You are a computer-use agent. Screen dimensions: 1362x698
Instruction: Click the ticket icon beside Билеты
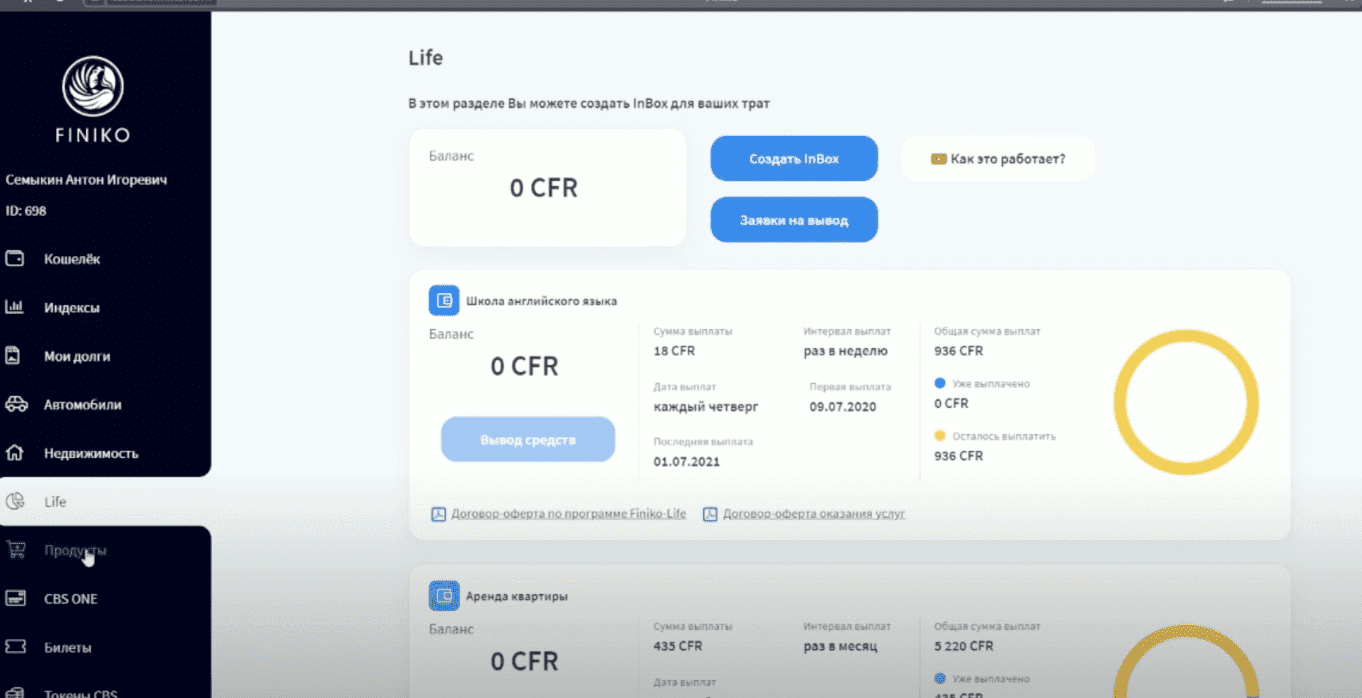point(15,646)
